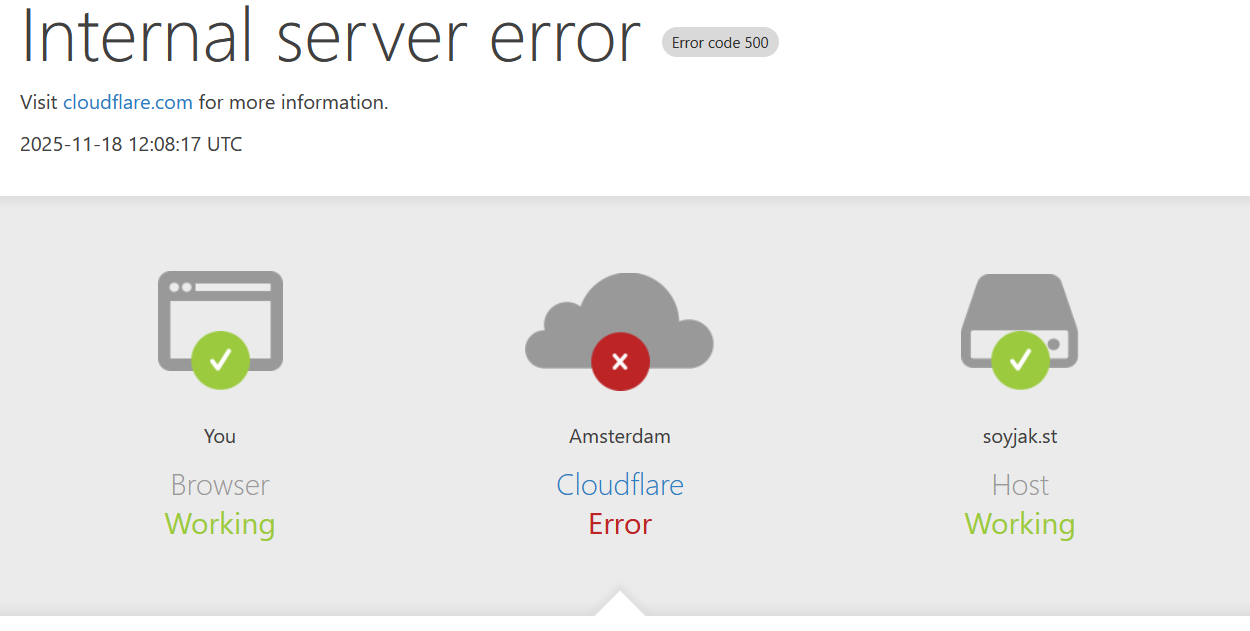Image resolution: width=1250 pixels, height=631 pixels.
Task: Open the cloudflare.com link
Action: coord(128,102)
